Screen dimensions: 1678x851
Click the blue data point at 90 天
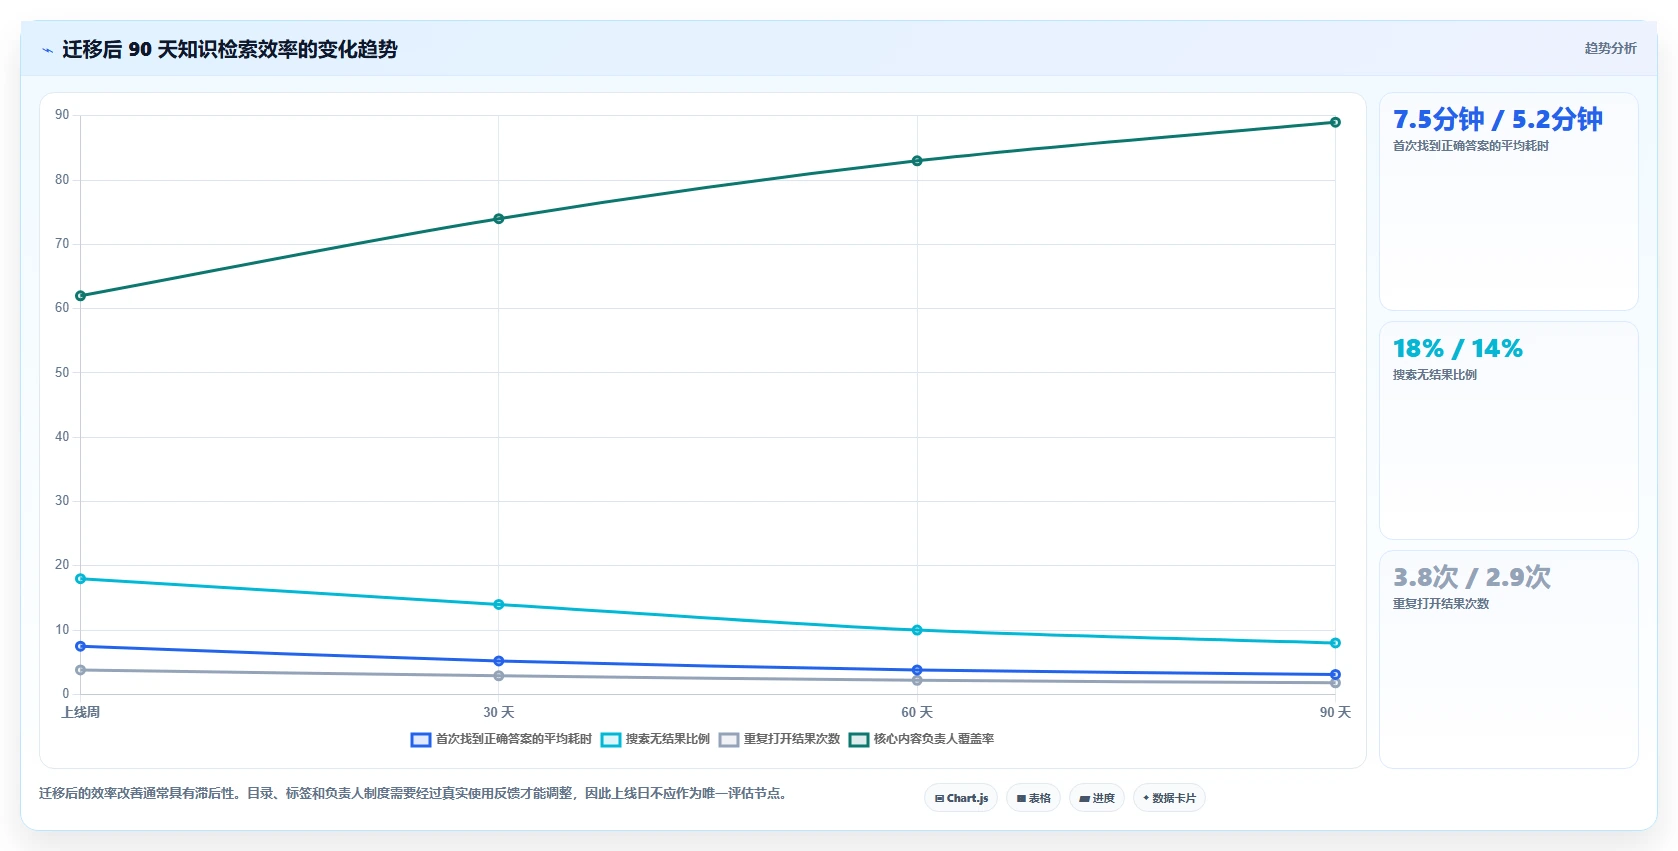(x=1335, y=675)
